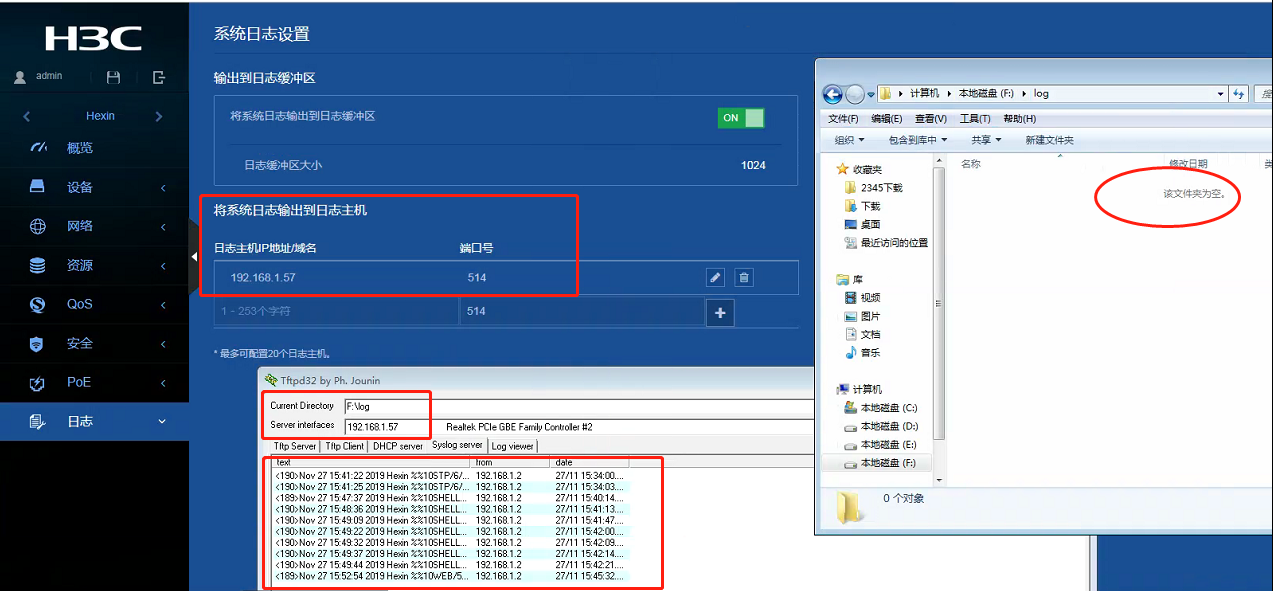The width and height of the screenshot is (1273, 591).
Task: Click the 网络 globe icon in sidebar
Action: point(37,226)
